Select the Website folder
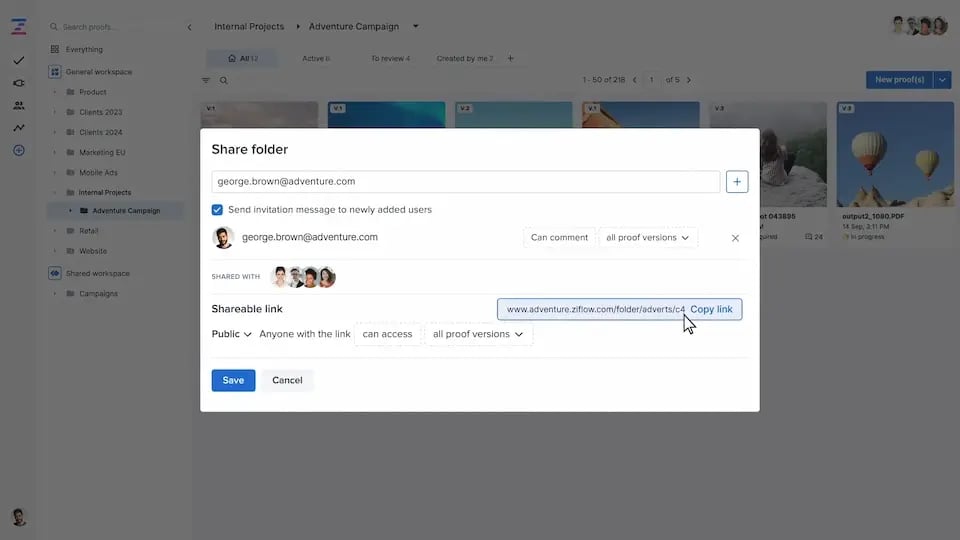Viewport: 960px width, 540px height. pos(93,251)
